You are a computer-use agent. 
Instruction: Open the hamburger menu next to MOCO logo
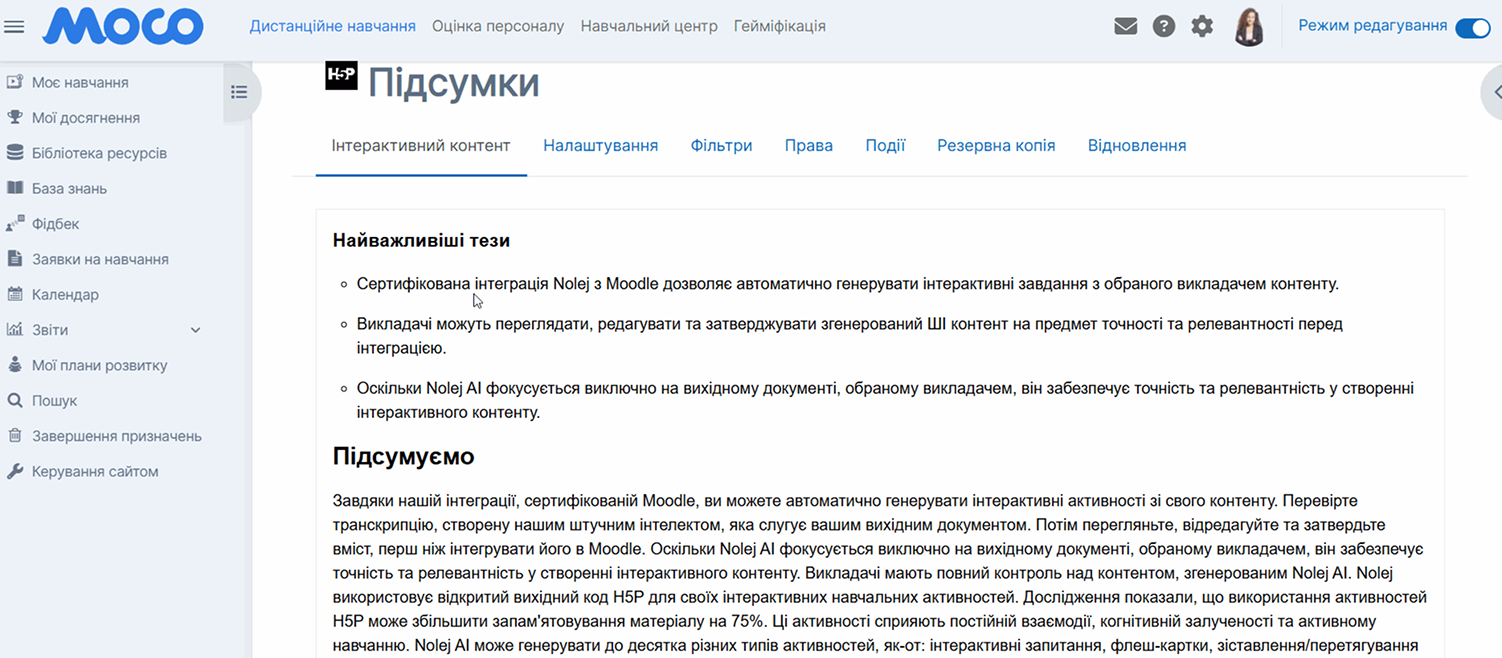point(14,27)
